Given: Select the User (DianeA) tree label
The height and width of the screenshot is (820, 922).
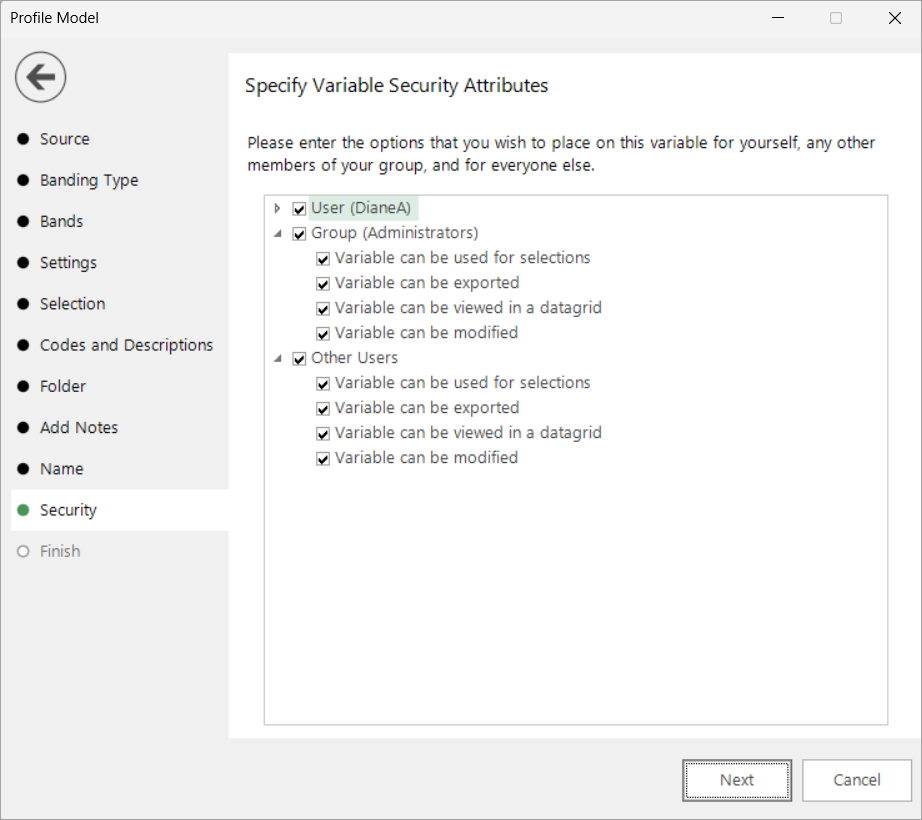Looking at the screenshot, I should point(361,208).
